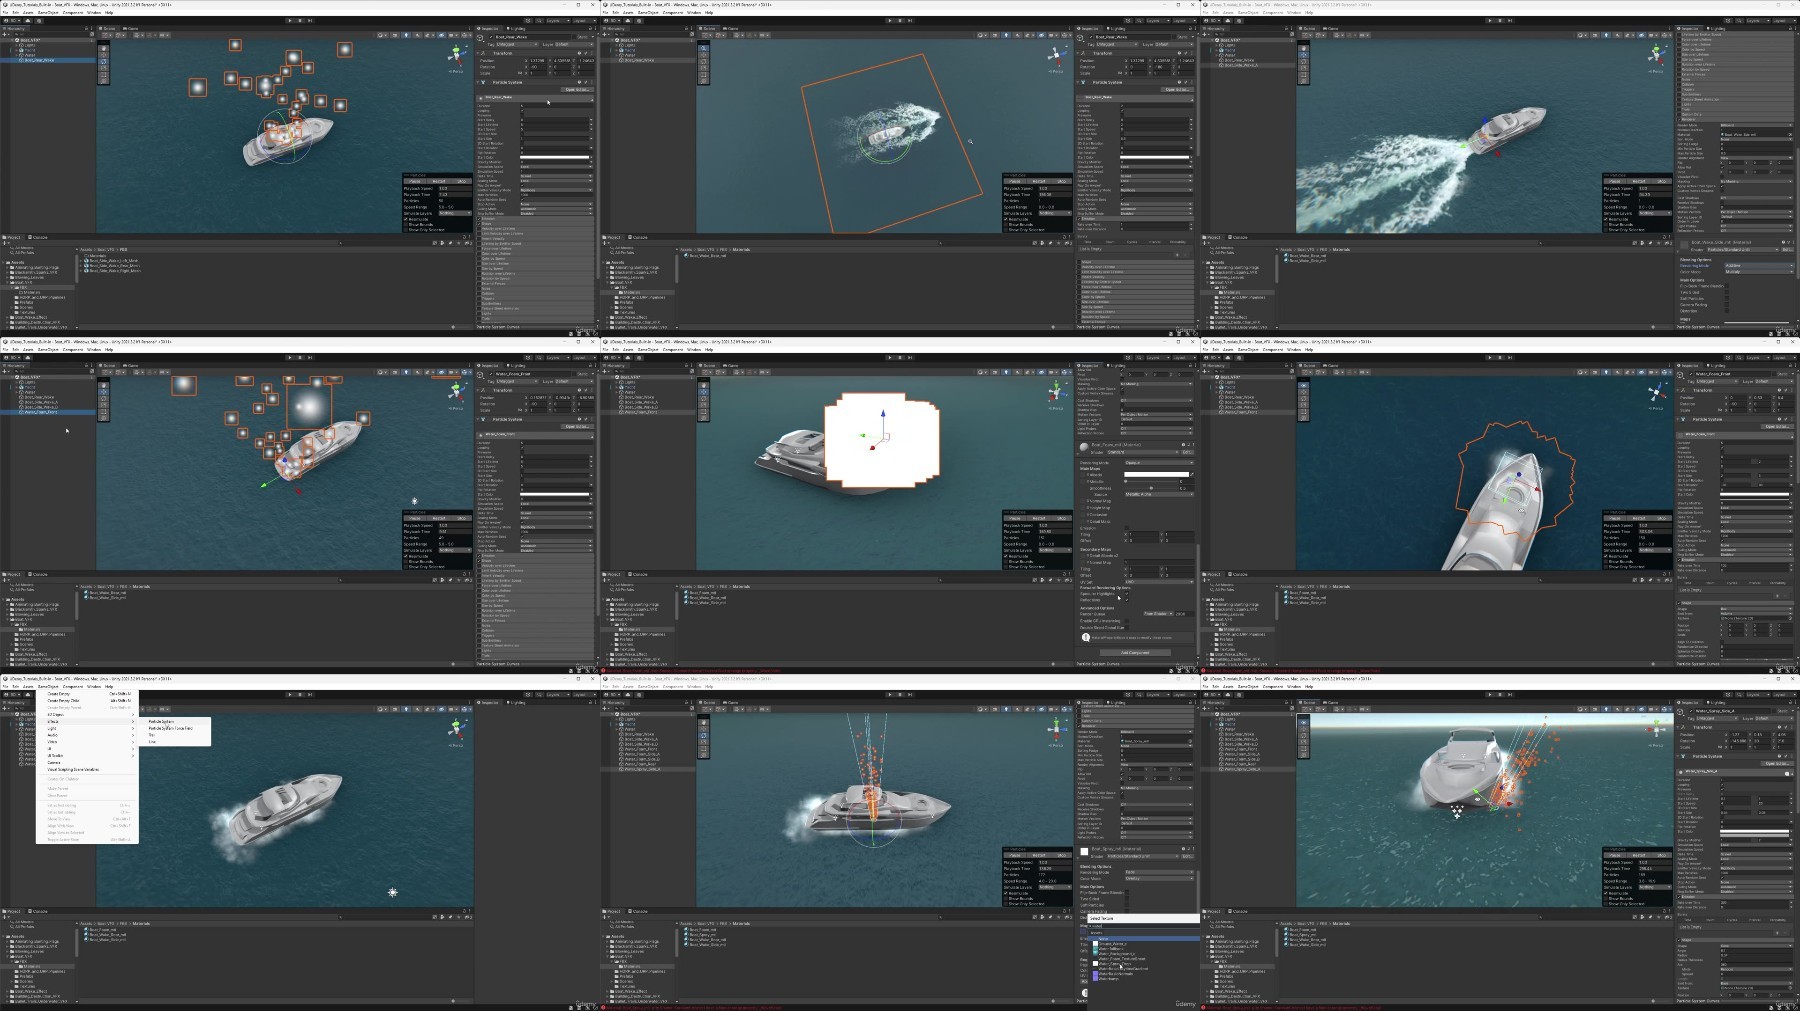
Task: Choose Water_Spray_Drops thumbnail in Select Texture list
Action: coord(1095,964)
